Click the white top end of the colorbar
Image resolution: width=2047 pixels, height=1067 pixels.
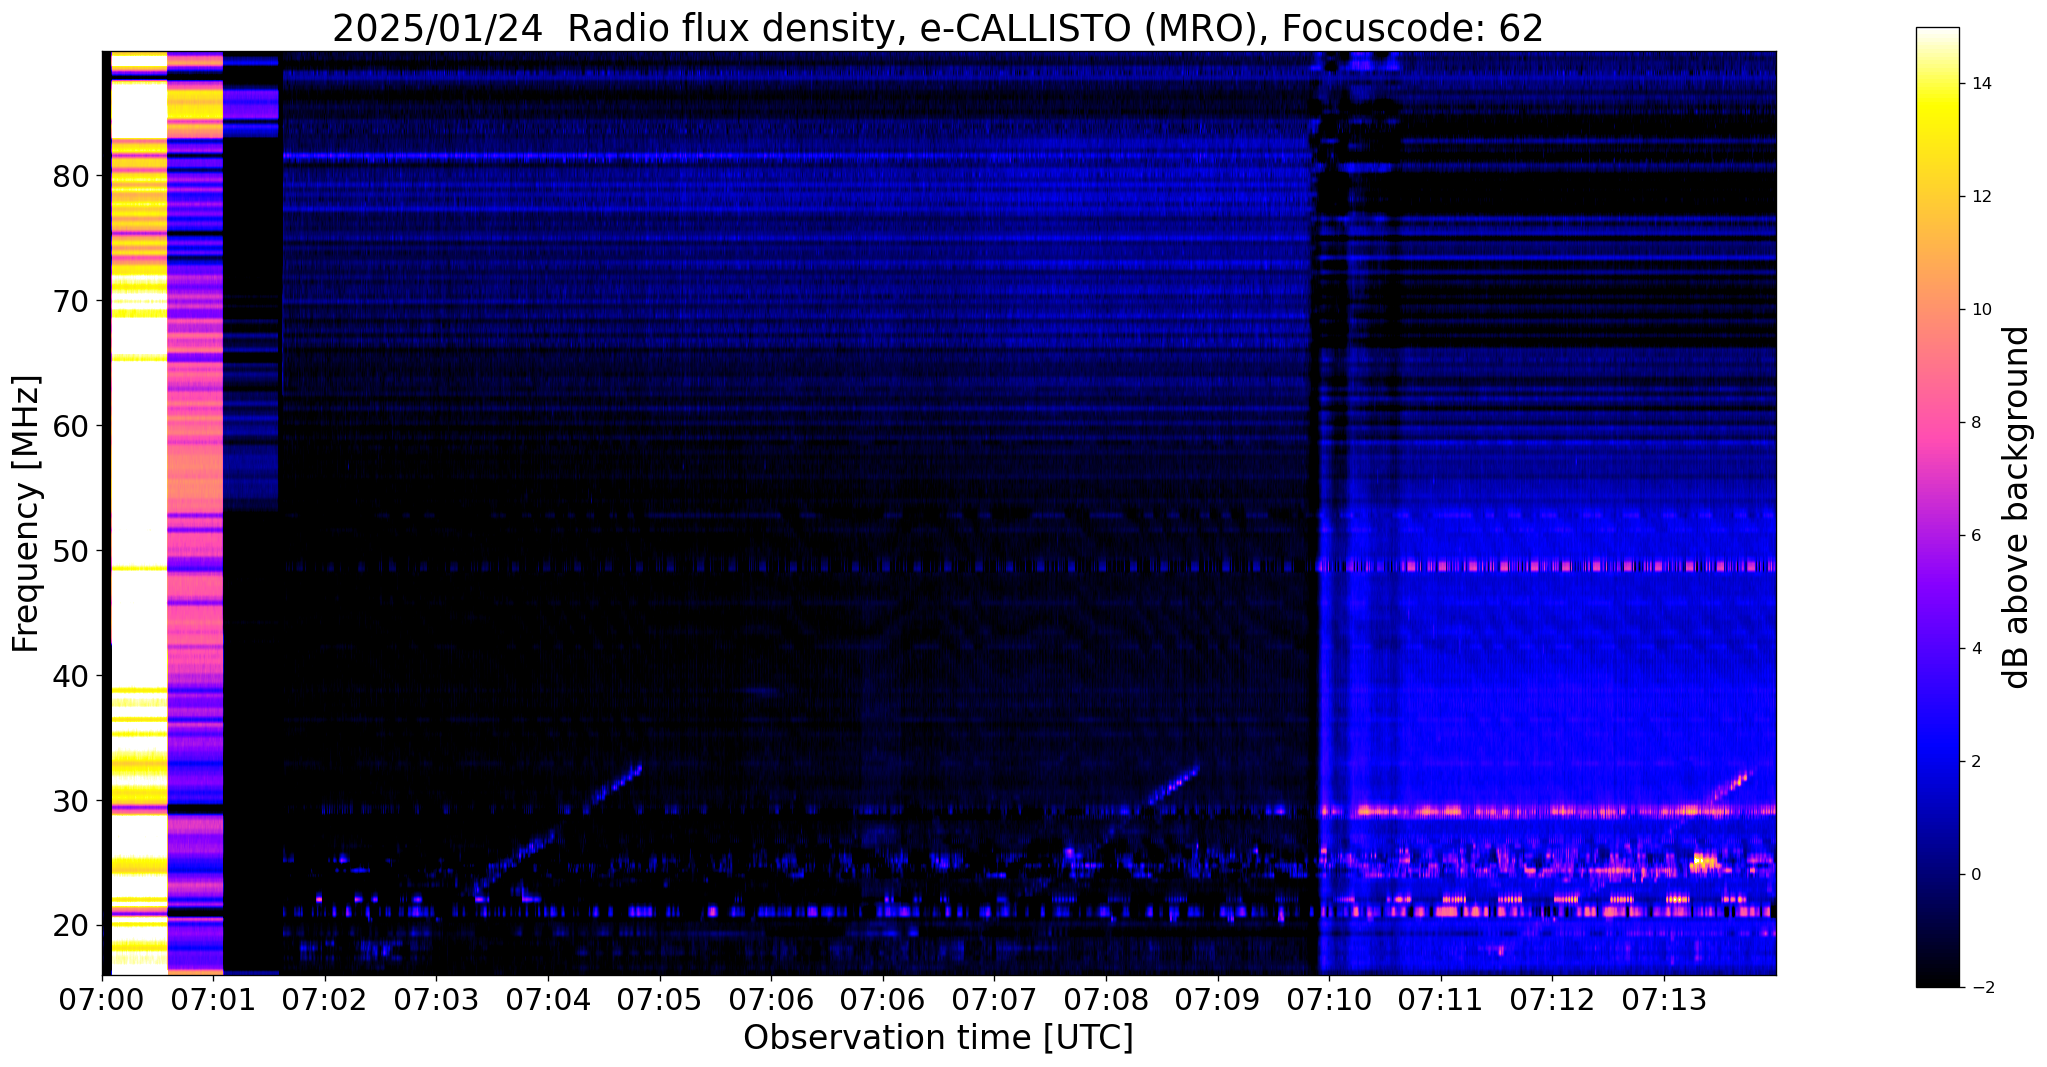[x=1937, y=38]
